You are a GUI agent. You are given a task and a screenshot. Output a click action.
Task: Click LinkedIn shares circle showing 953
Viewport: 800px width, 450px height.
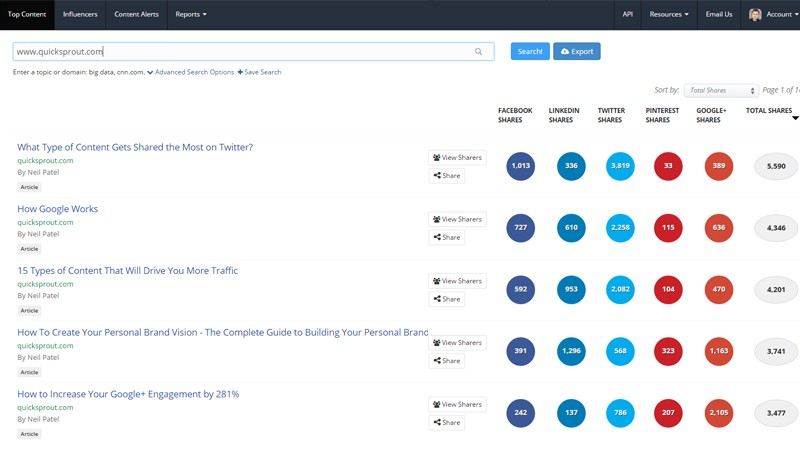coord(571,289)
